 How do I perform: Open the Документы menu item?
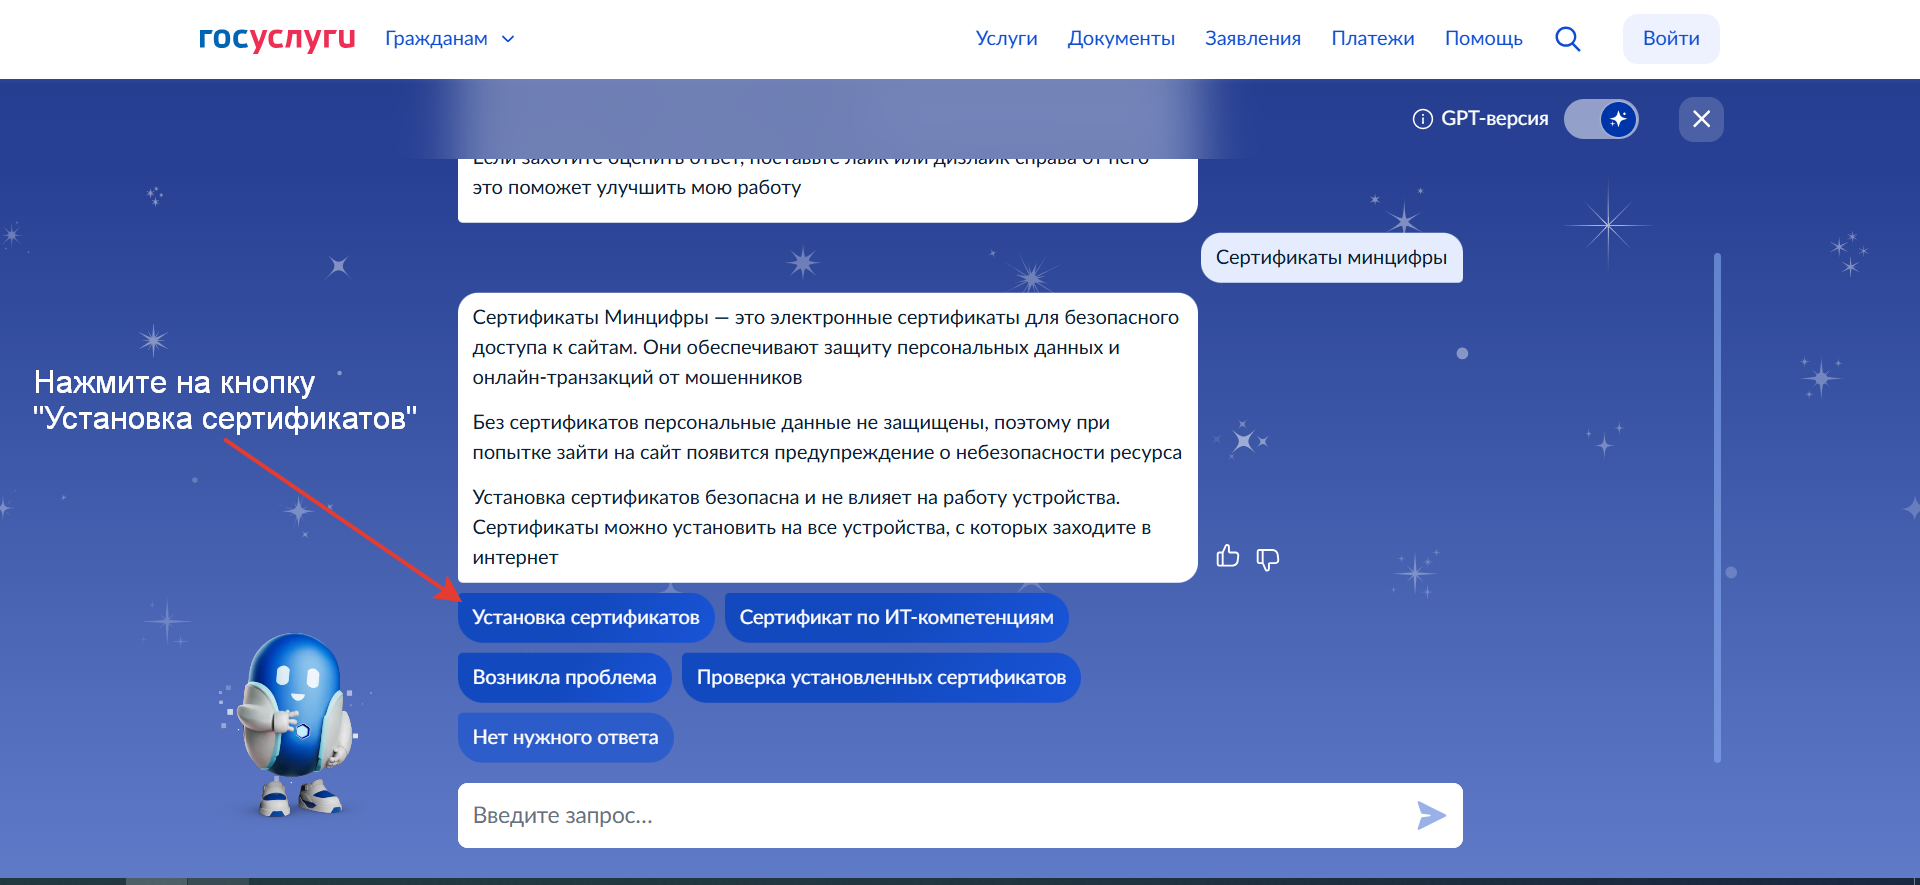click(1121, 39)
